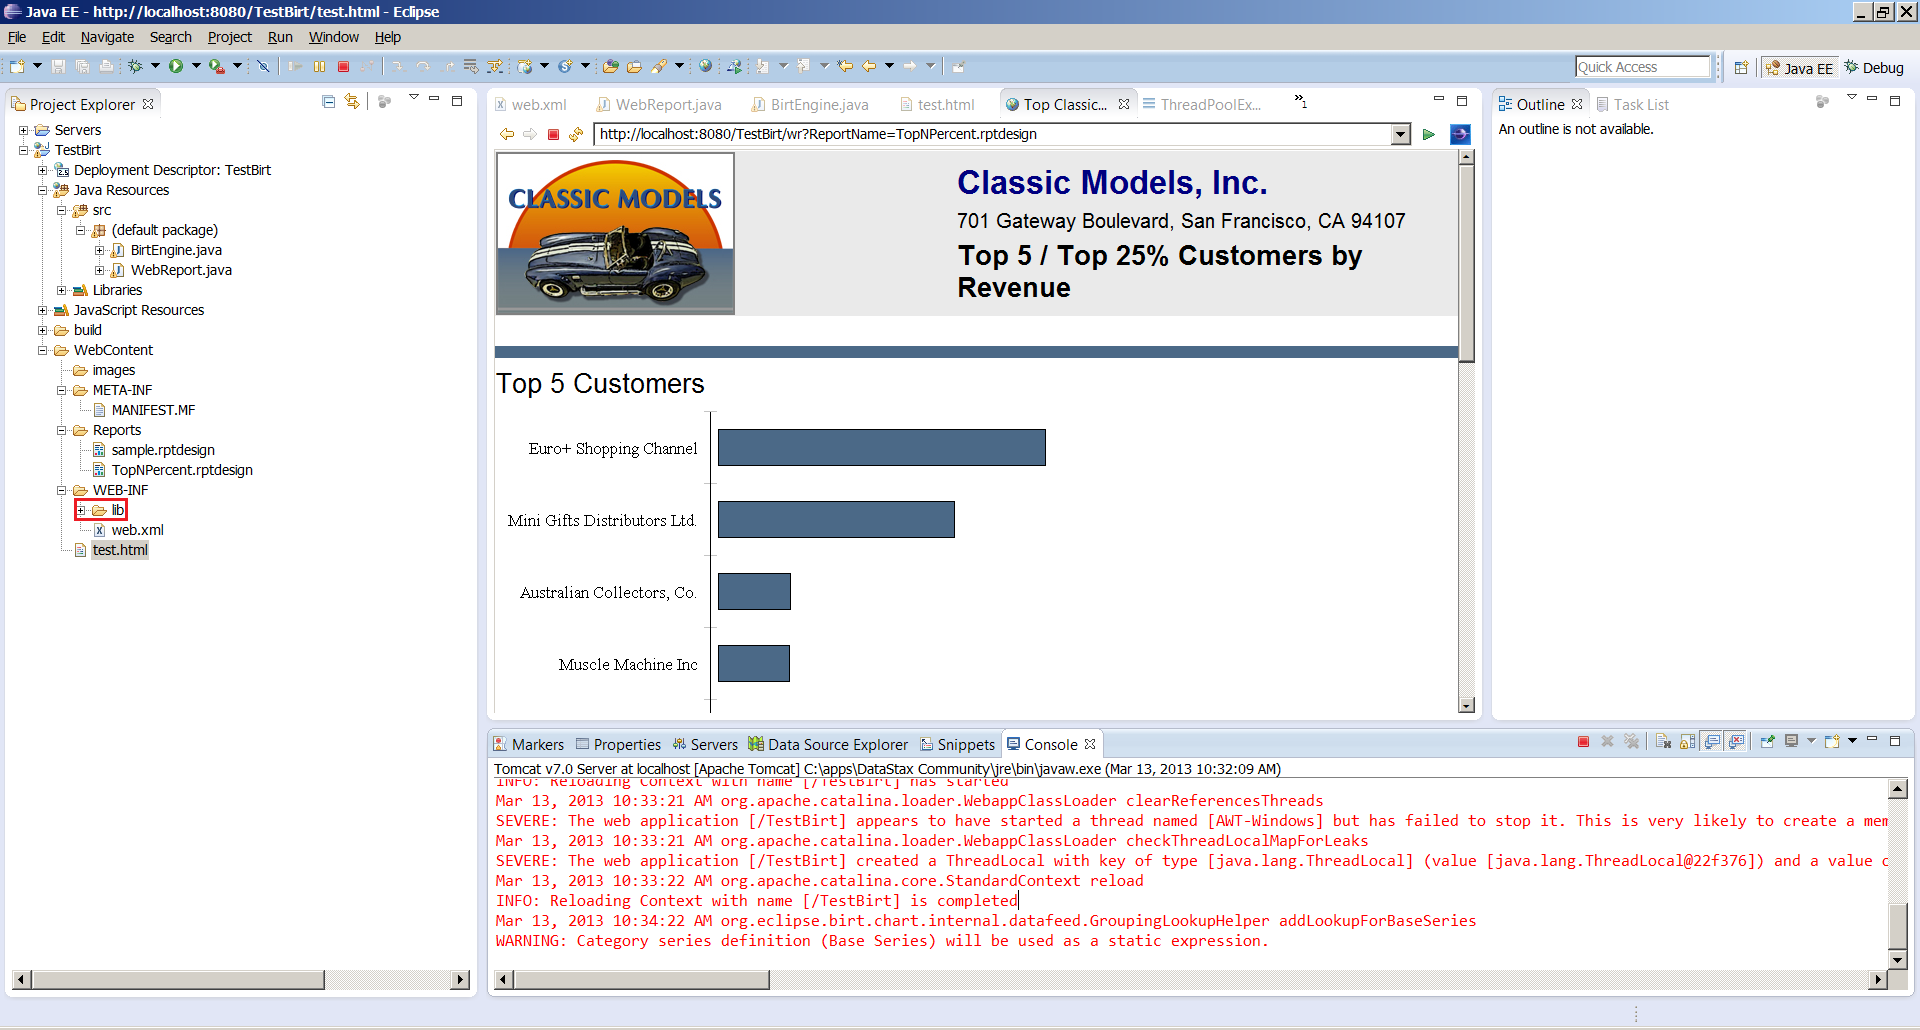This screenshot has height=1030, width=1920.
Task: Click the browser Back arrow icon
Action: (x=507, y=134)
